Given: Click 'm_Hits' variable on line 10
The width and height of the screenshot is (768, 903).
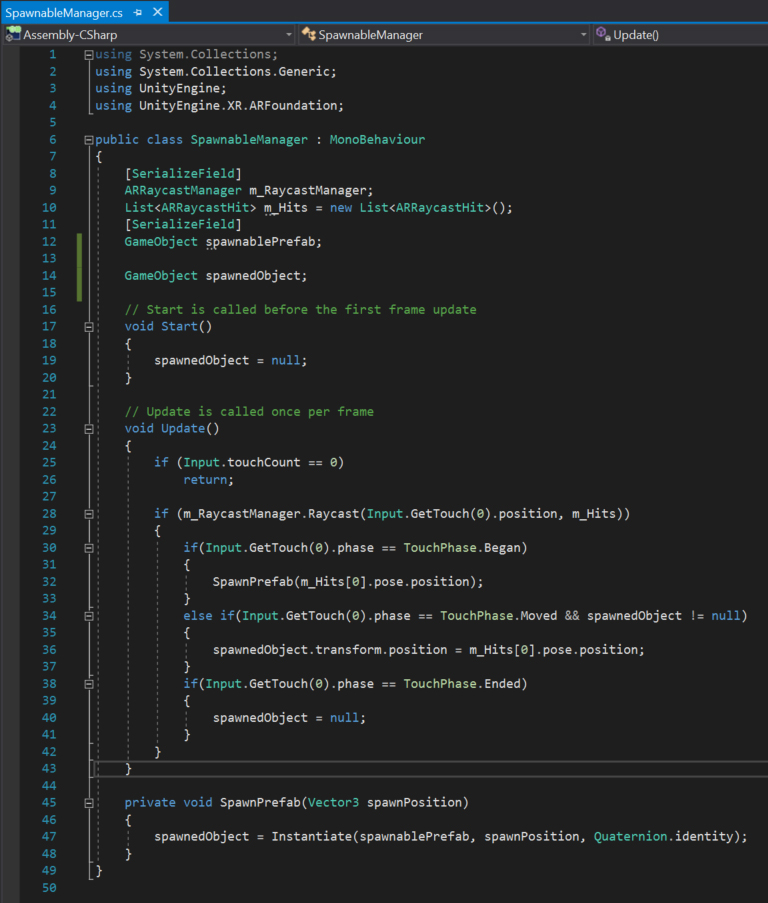Looking at the screenshot, I should point(286,207).
